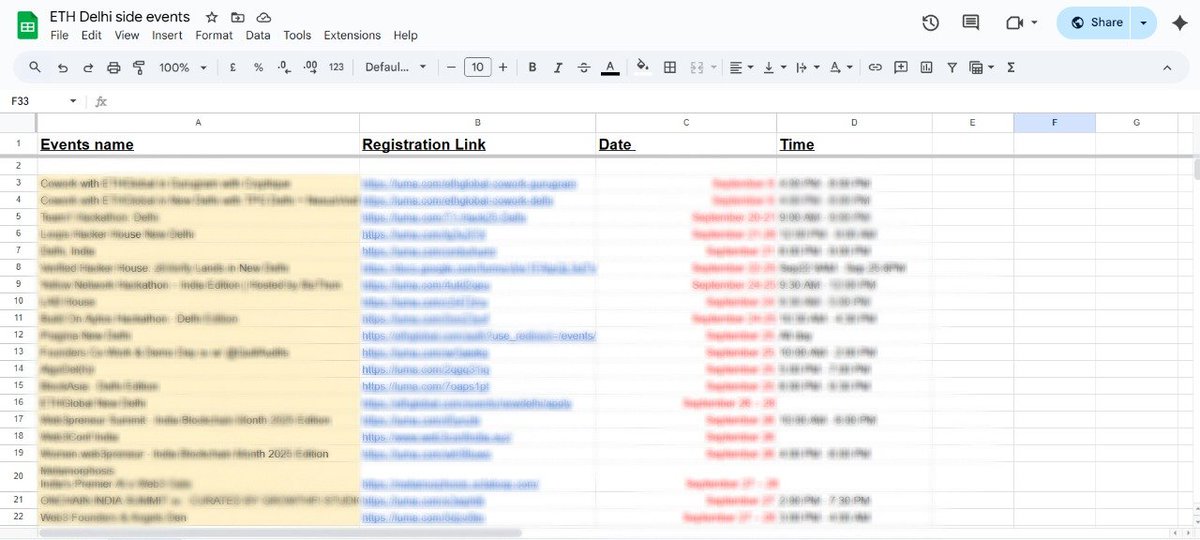
Task: Select column F header
Action: (x=1054, y=122)
